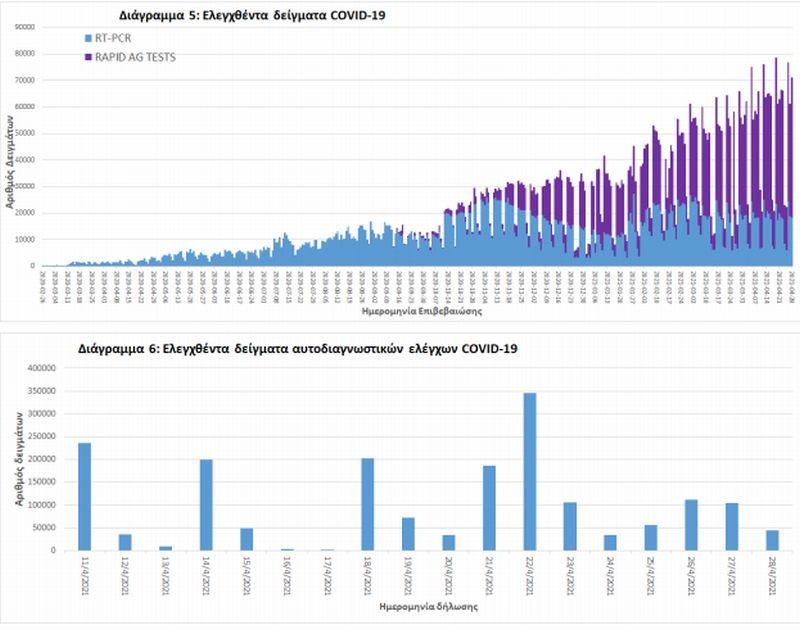Click the Διάγραμμα 6 chart title
The width and height of the screenshot is (800, 630).
click(x=298, y=349)
